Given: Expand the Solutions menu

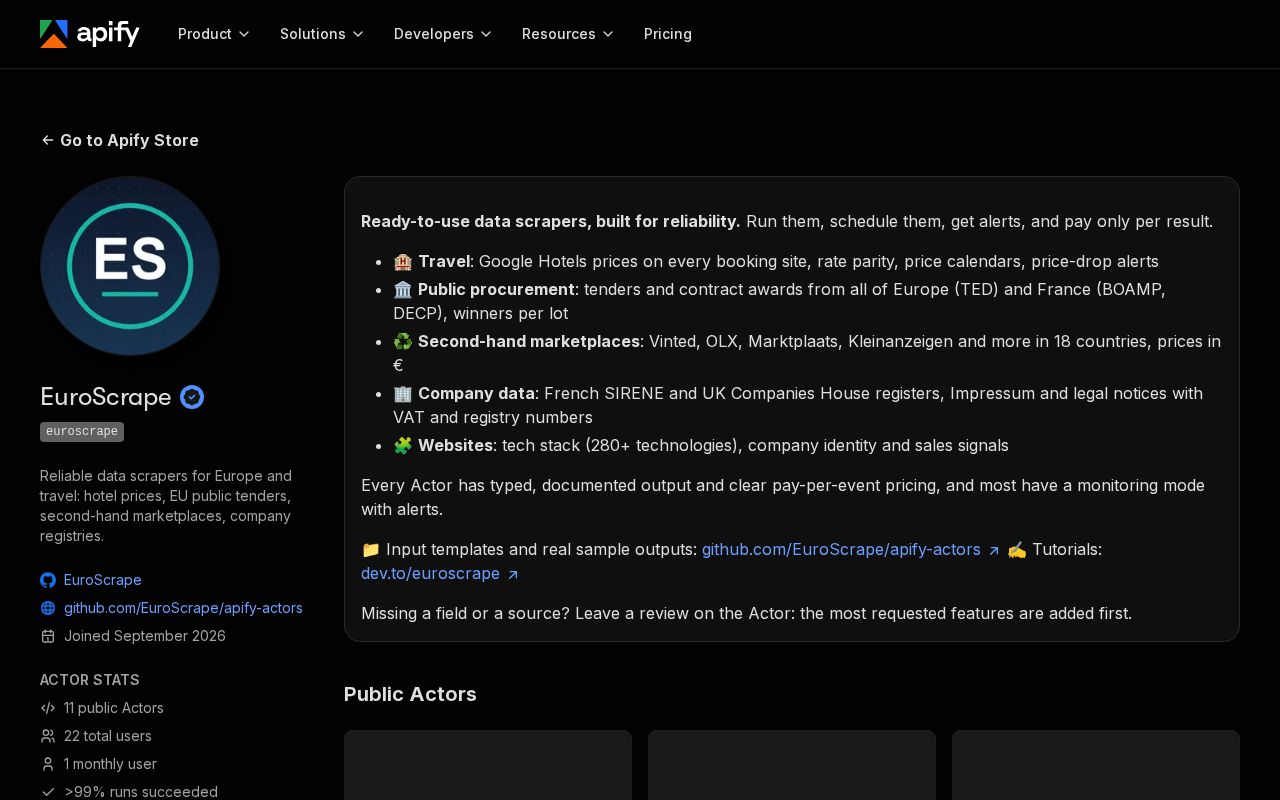Looking at the screenshot, I should 322,34.
